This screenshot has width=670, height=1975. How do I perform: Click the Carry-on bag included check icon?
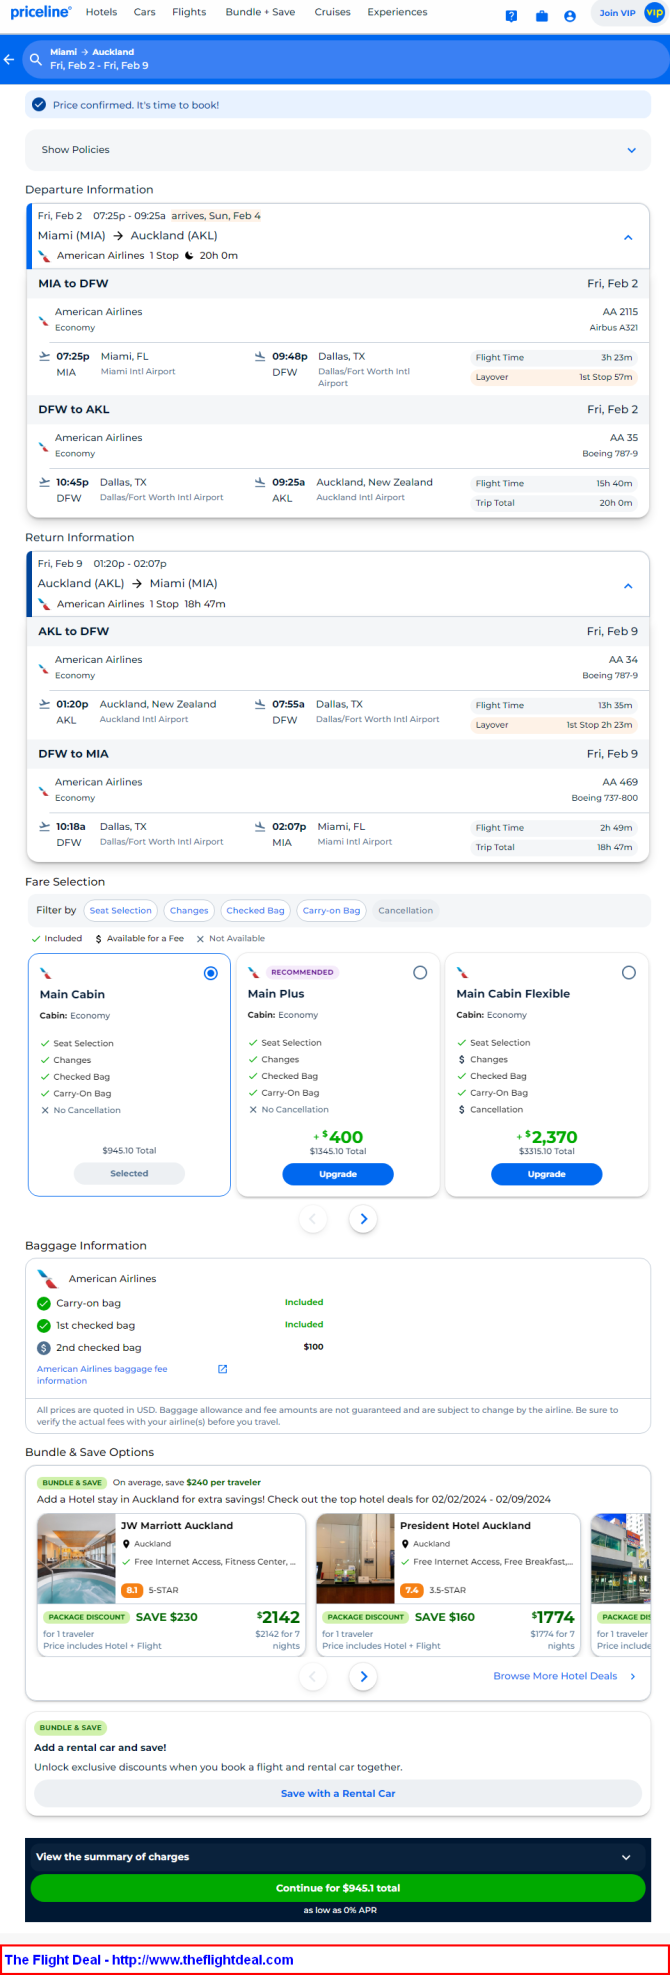[44, 1303]
